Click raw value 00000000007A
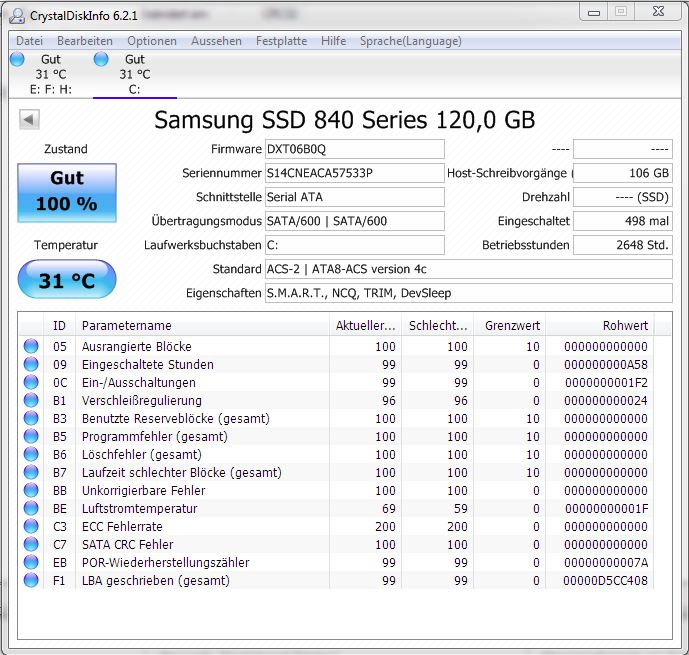This screenshot has width=689, height=655. [x=606, y=563]
